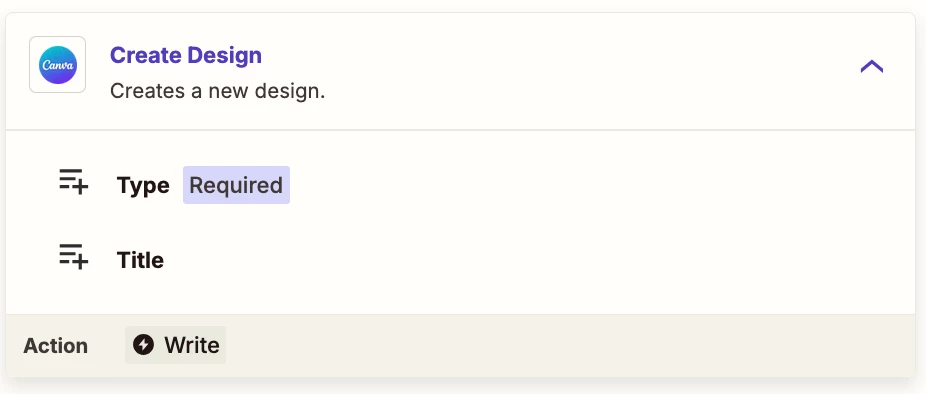Screen dimensions: 926x394
Task: Click the word 'Write' in the footer badge
Action: point(192,345)
